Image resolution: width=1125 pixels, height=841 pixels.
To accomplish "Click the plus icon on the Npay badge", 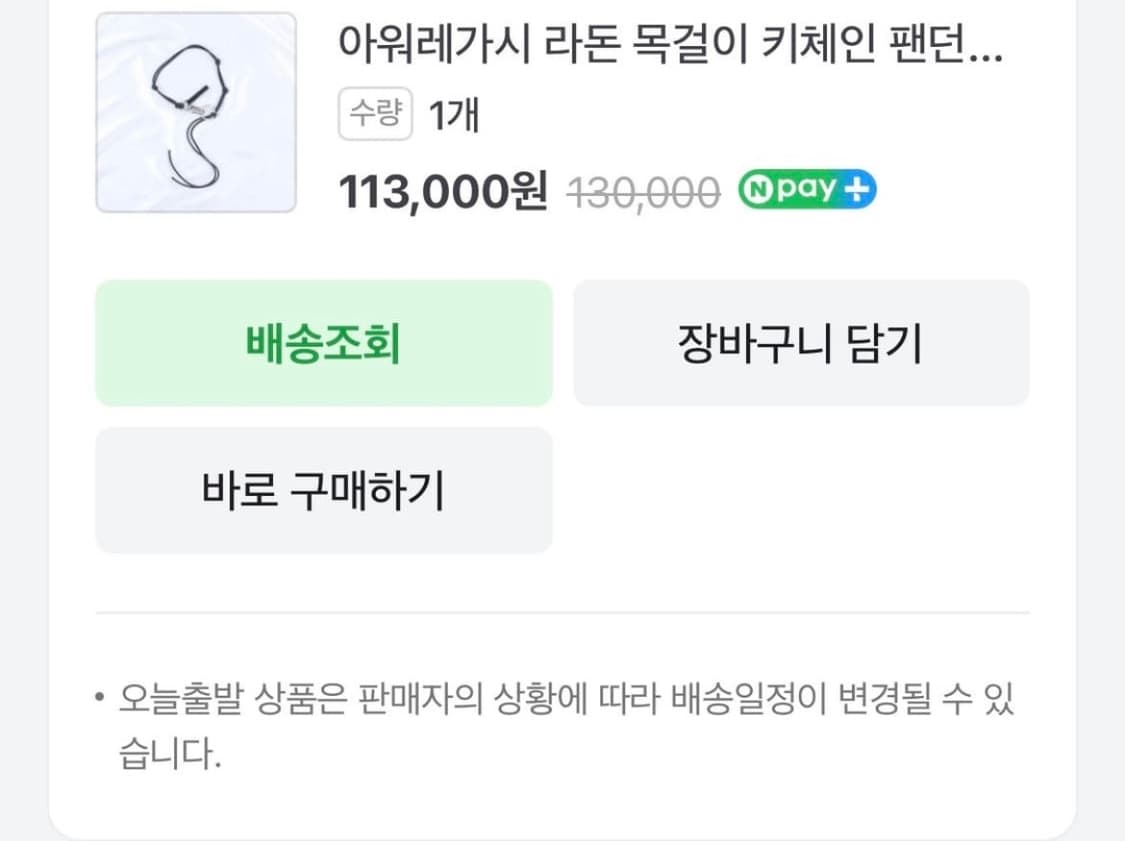I will click(856, 188).
